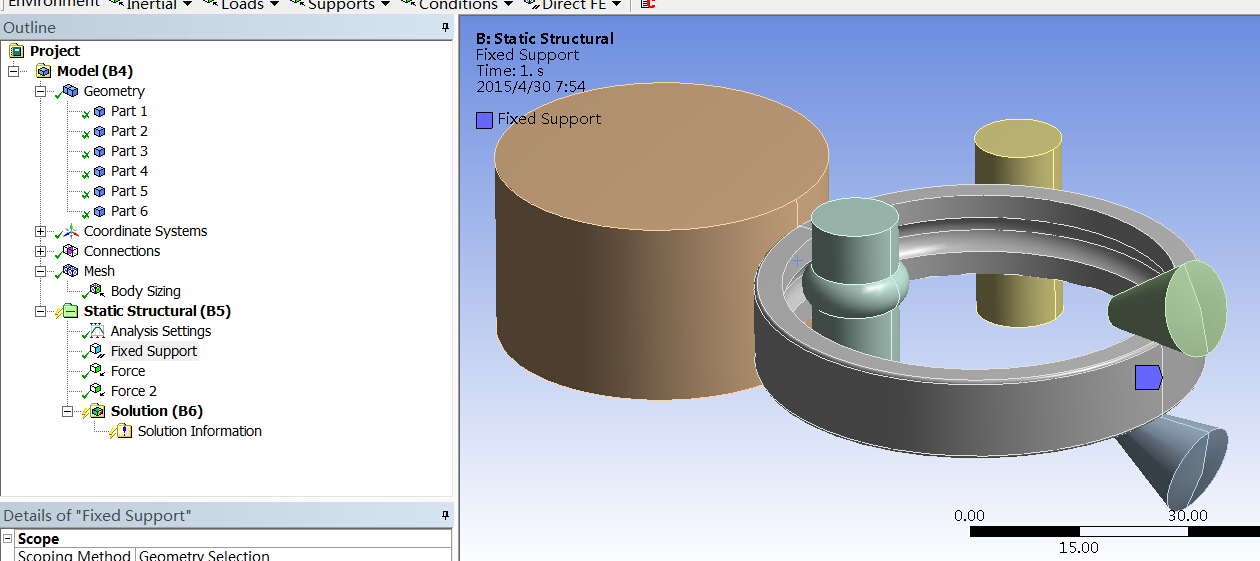Viewport: 1260px width, 561px height.
Task: Select the Part 6 body icon
Action: pos(99,211)
